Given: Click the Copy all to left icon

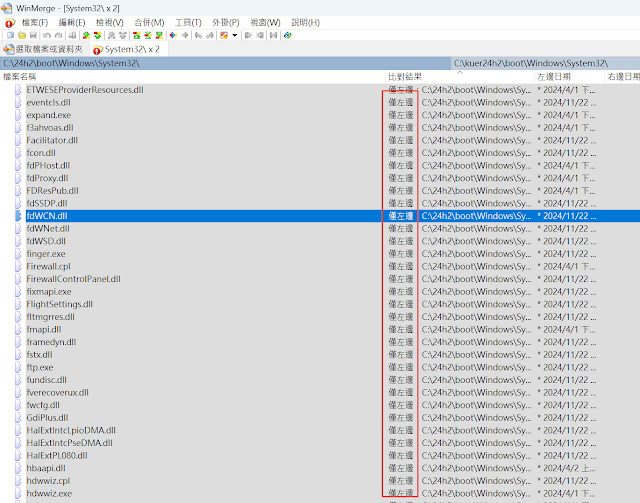Looking at the screenshot, I should click(x=260, y=36).
